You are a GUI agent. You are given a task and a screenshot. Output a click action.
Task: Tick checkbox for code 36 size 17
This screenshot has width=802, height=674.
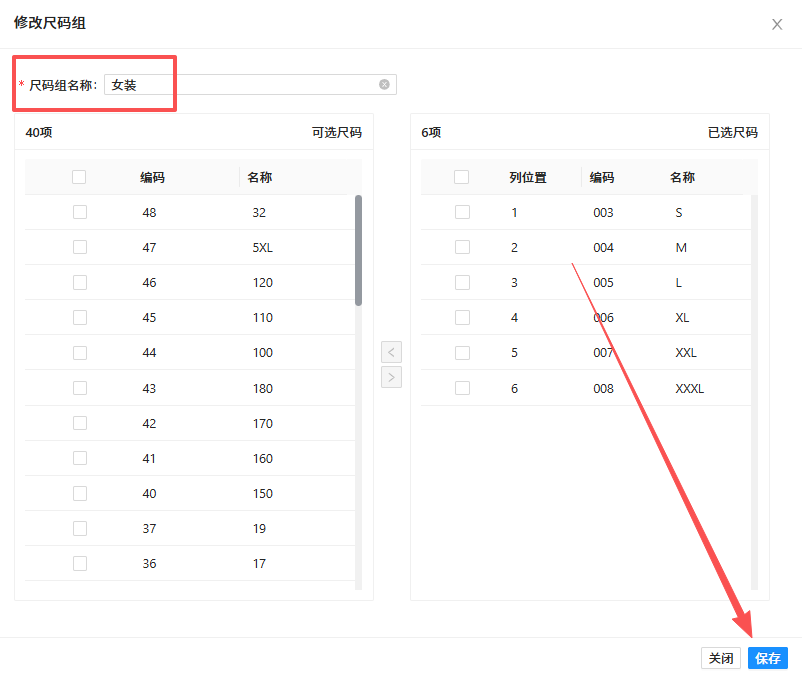coord(80,563)
